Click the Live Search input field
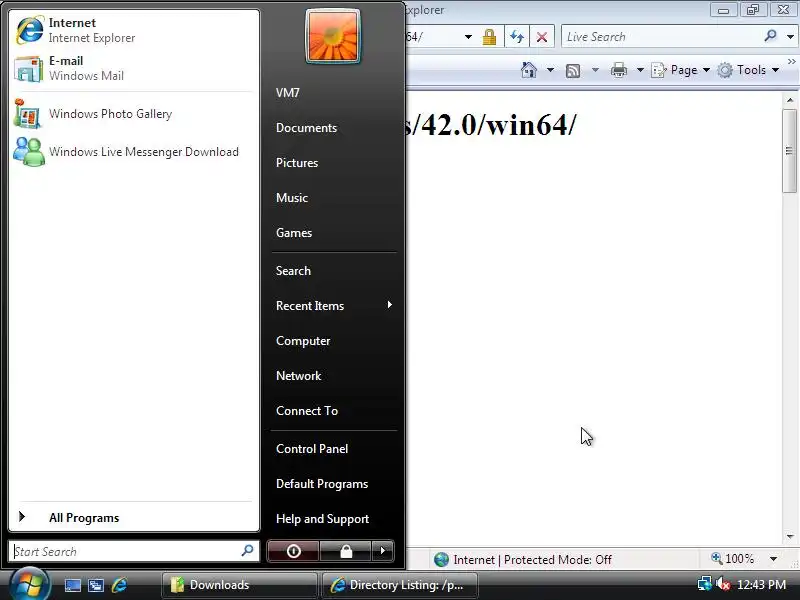800x600 pixels. [x=661, y=37]
